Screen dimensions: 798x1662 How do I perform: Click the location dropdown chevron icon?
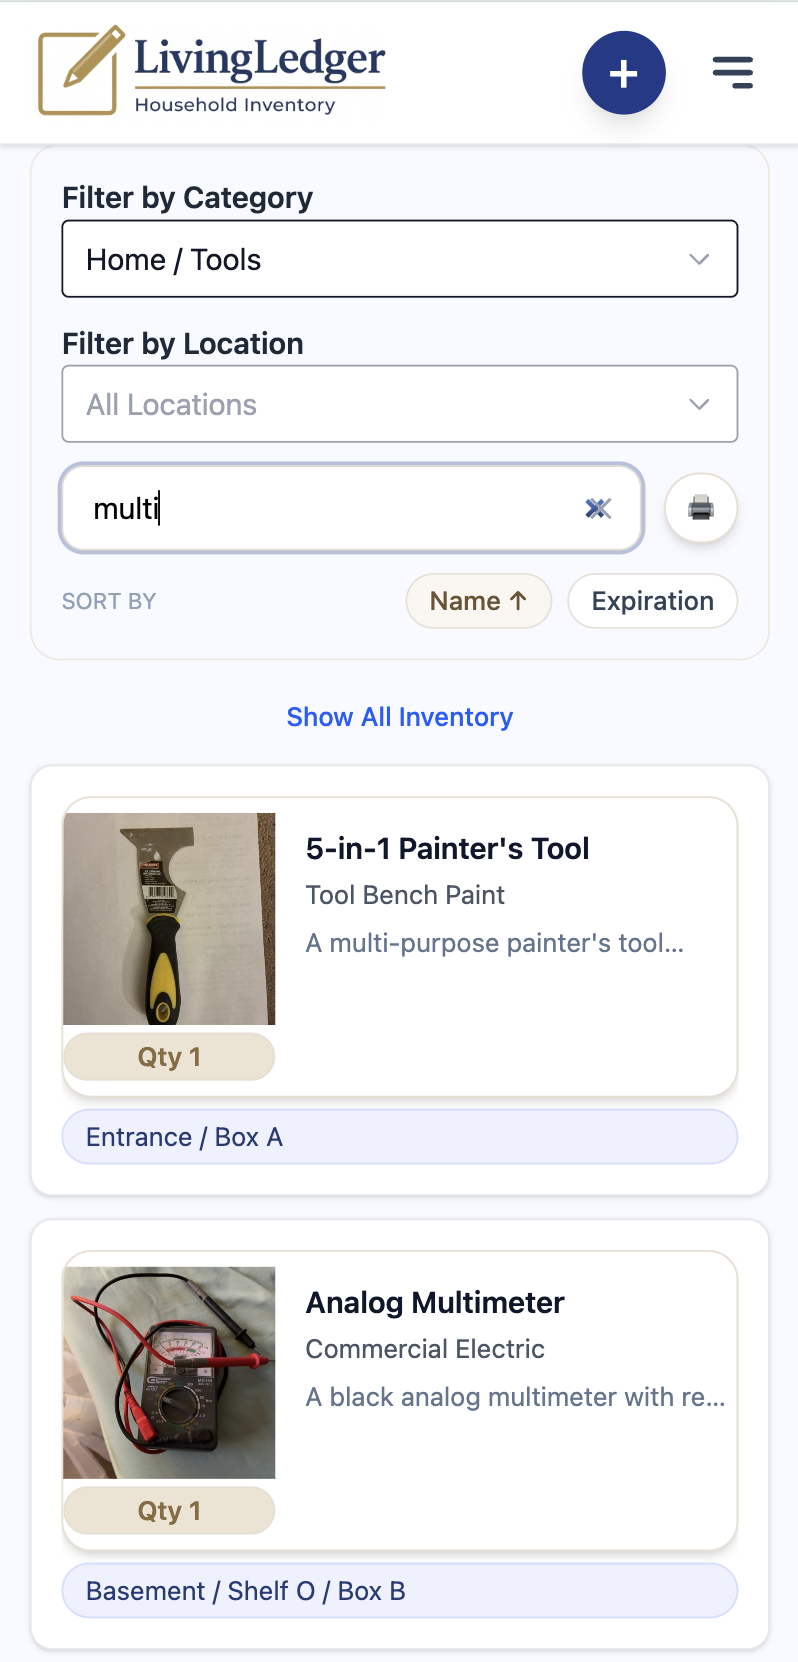699,404
